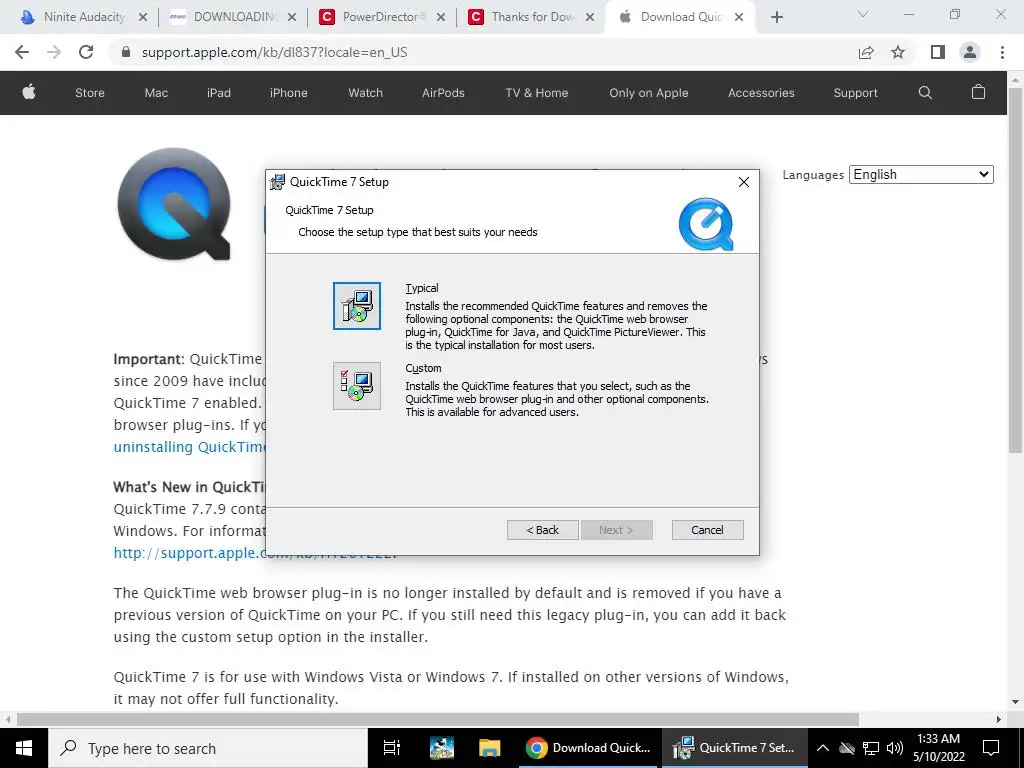Open Chrome profile menu

pyautogui.click(x=970, y=52)
